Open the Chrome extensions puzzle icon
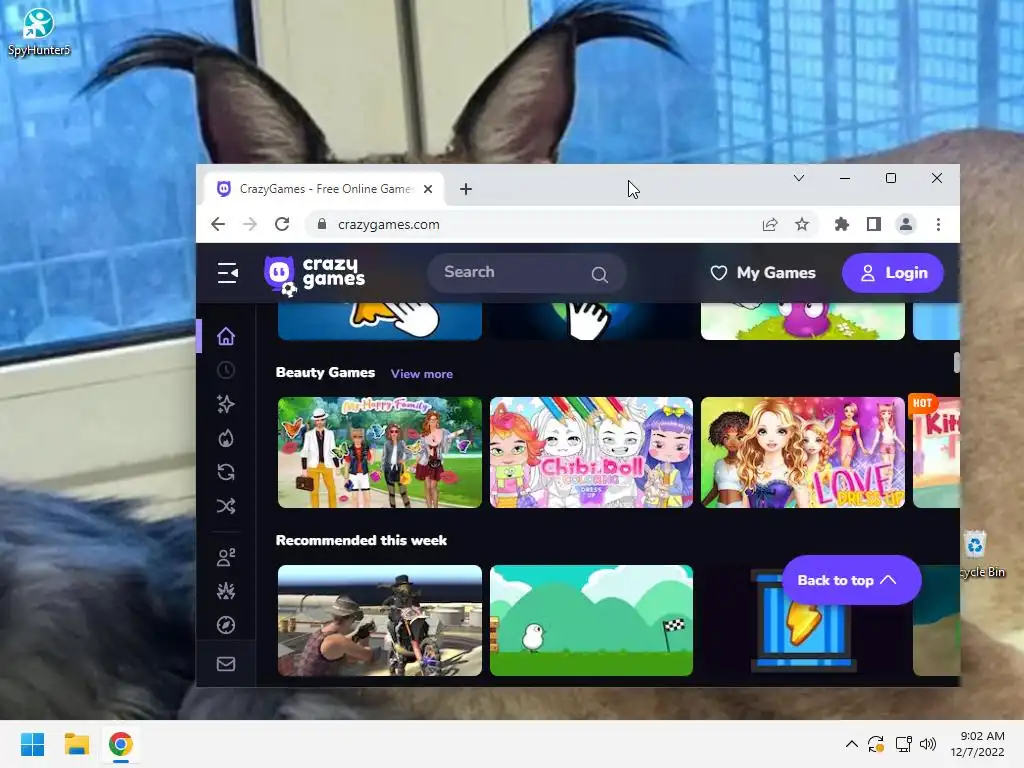The image size is (1024, 768). 842,225
